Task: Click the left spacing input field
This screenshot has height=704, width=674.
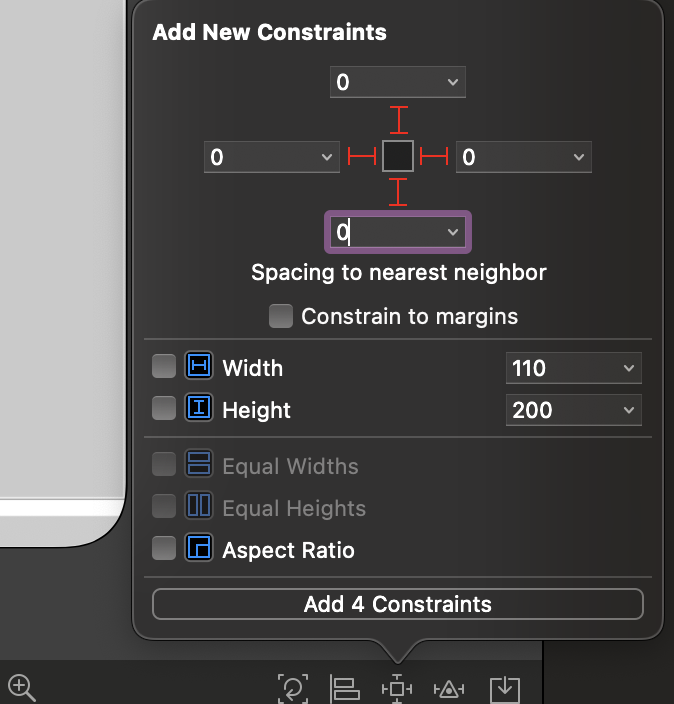Action: 272,157
